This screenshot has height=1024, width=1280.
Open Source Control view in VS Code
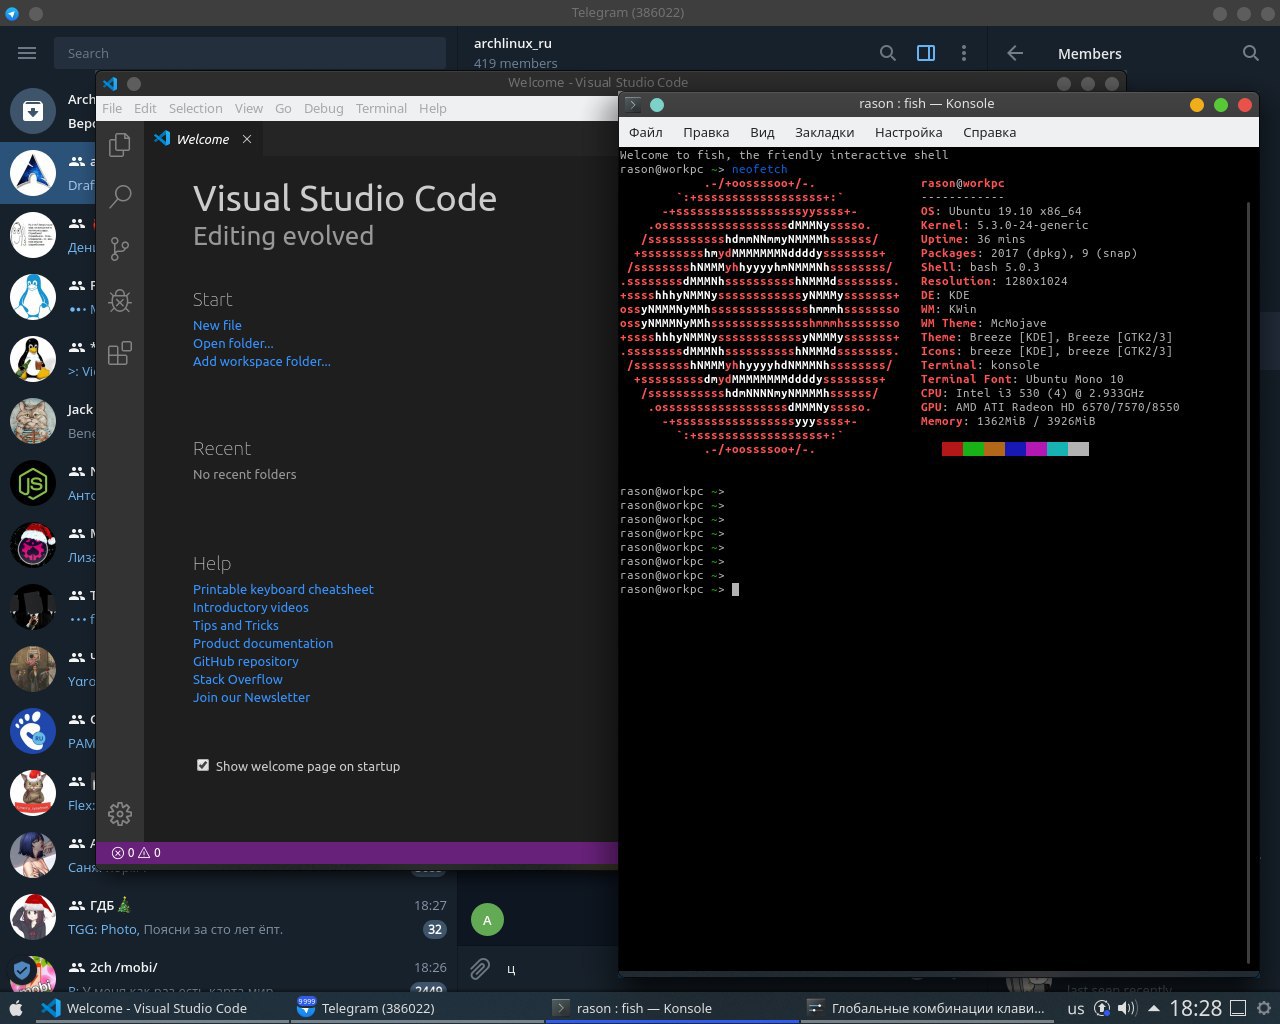pyautogui.click(x=120, y=248)
